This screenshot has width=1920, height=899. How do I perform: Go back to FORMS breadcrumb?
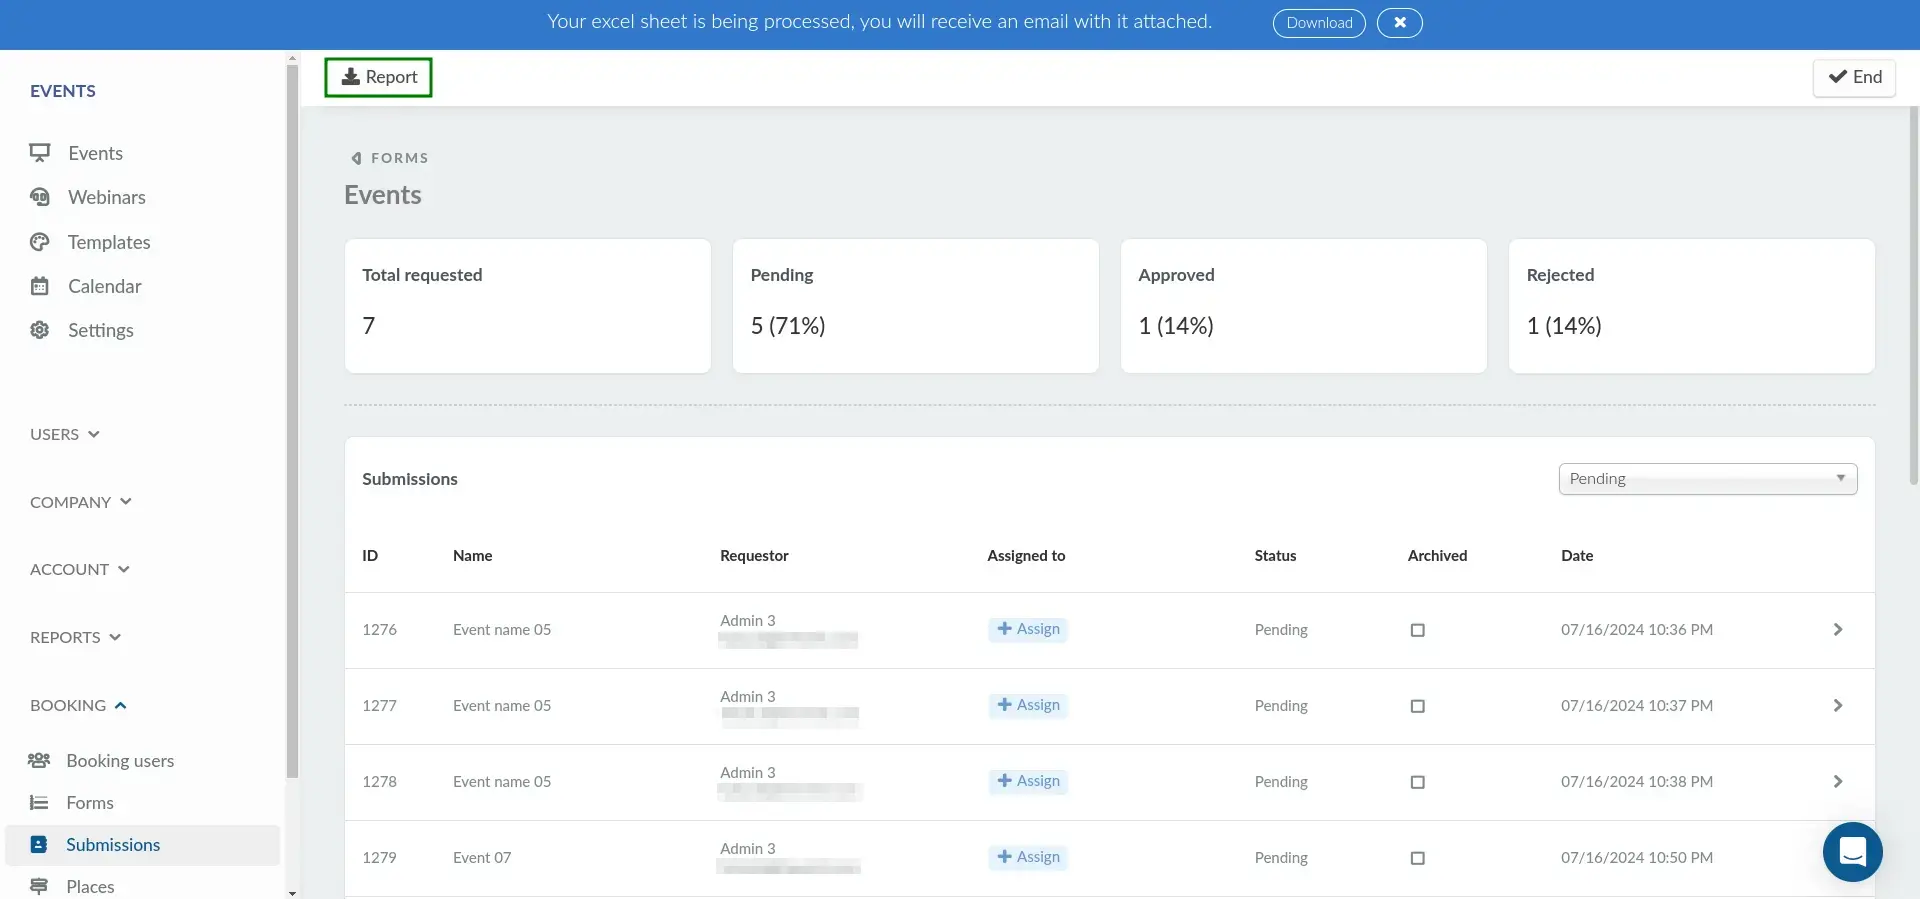click(390, 158)
